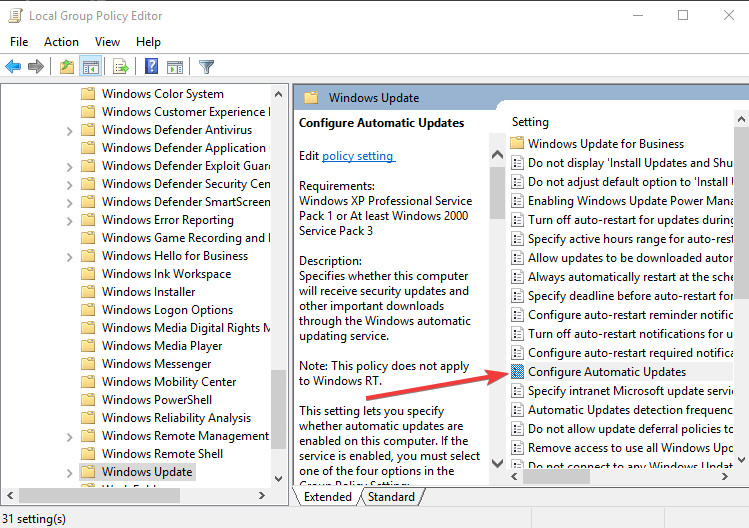Toggle the Show/Hide console tree icon
Screen dimensions: 749x528
point(91,66)
